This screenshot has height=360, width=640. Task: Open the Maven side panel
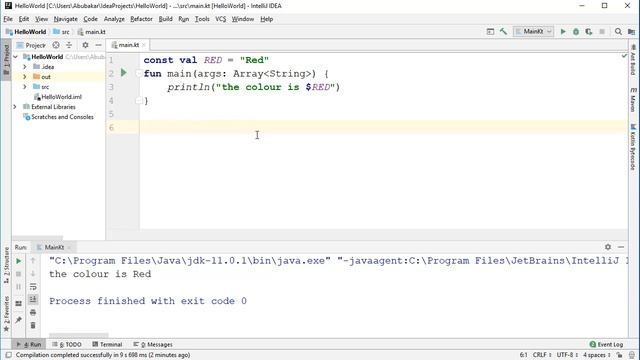[x=633, y=99]
